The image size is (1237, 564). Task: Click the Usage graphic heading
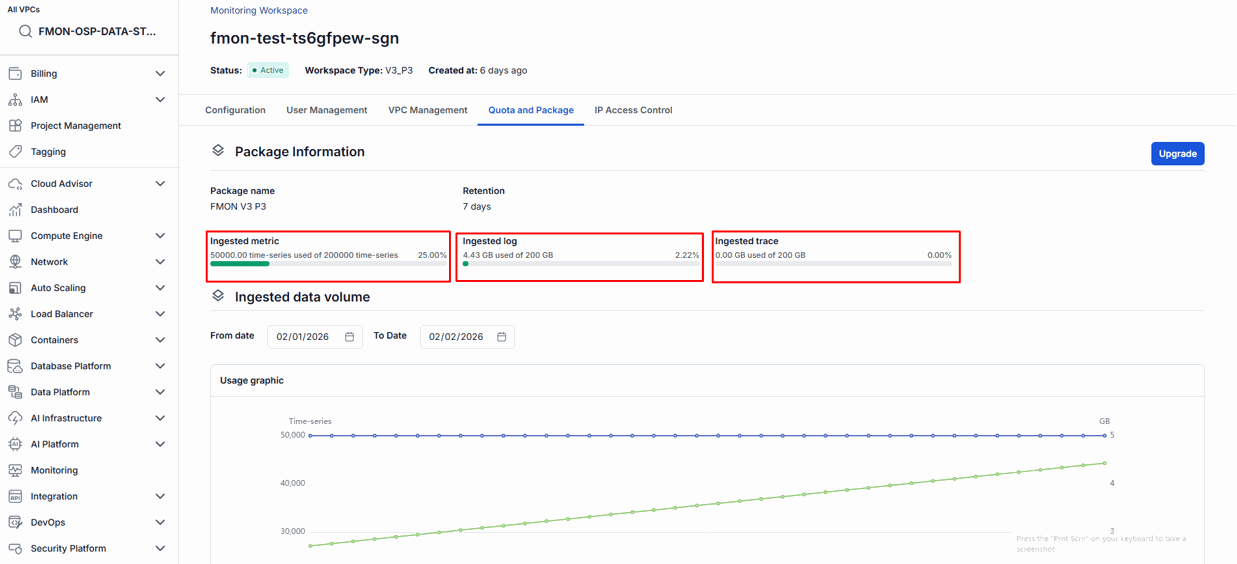pos(252,380)
